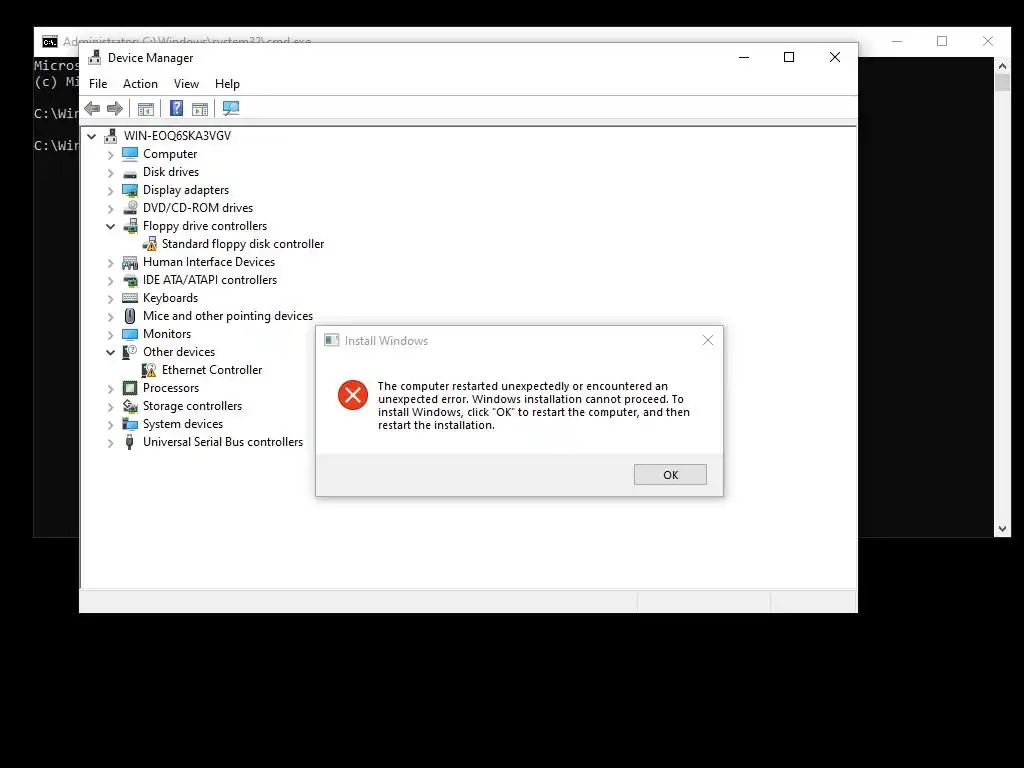Click the Forward arrow toolbar icon

[115, 108]
